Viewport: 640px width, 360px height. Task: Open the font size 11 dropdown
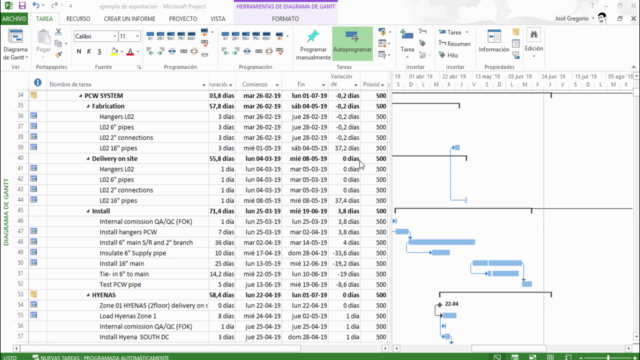coord(137,36)
